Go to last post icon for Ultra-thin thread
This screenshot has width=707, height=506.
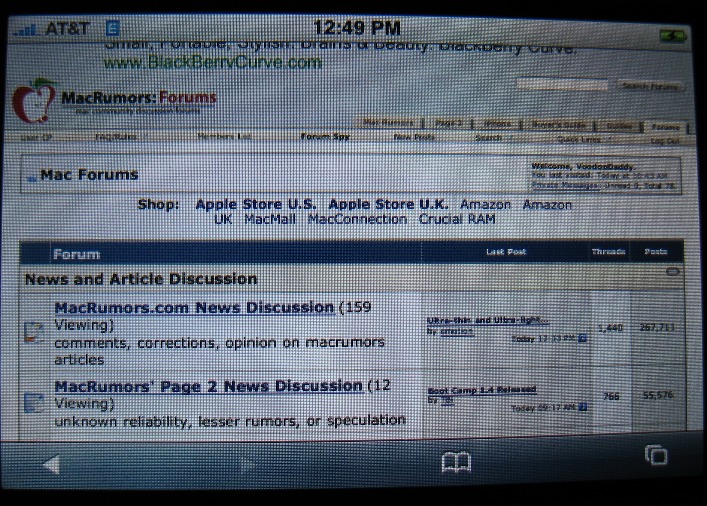click(x=582, y=338)
